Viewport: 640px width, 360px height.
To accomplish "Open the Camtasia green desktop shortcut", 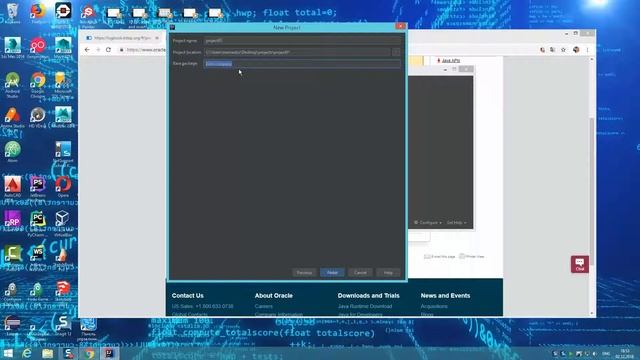I will 12,255.
